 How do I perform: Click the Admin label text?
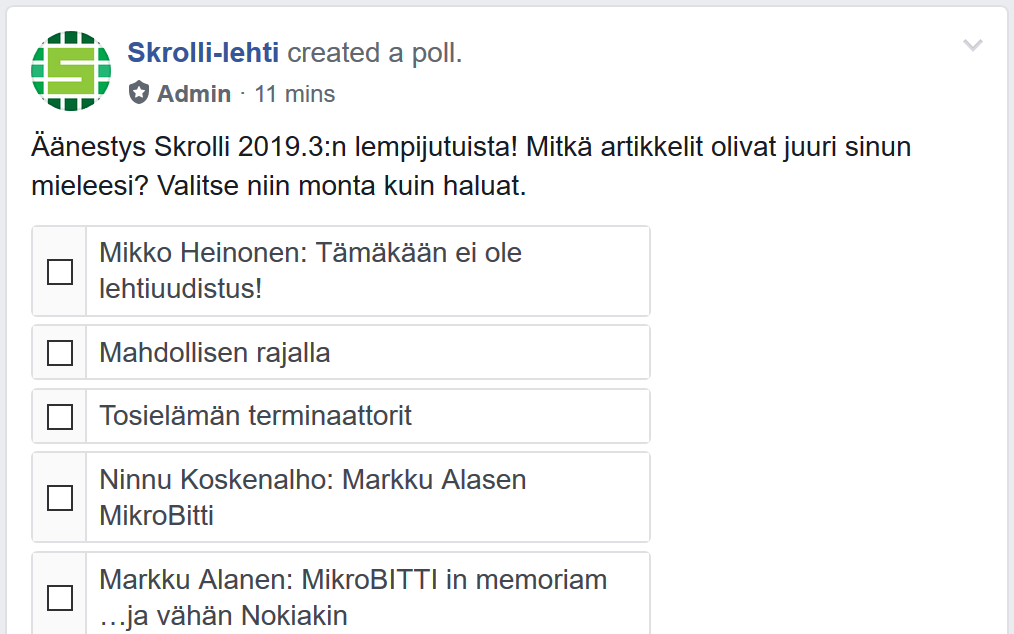[x=194, y=94]
